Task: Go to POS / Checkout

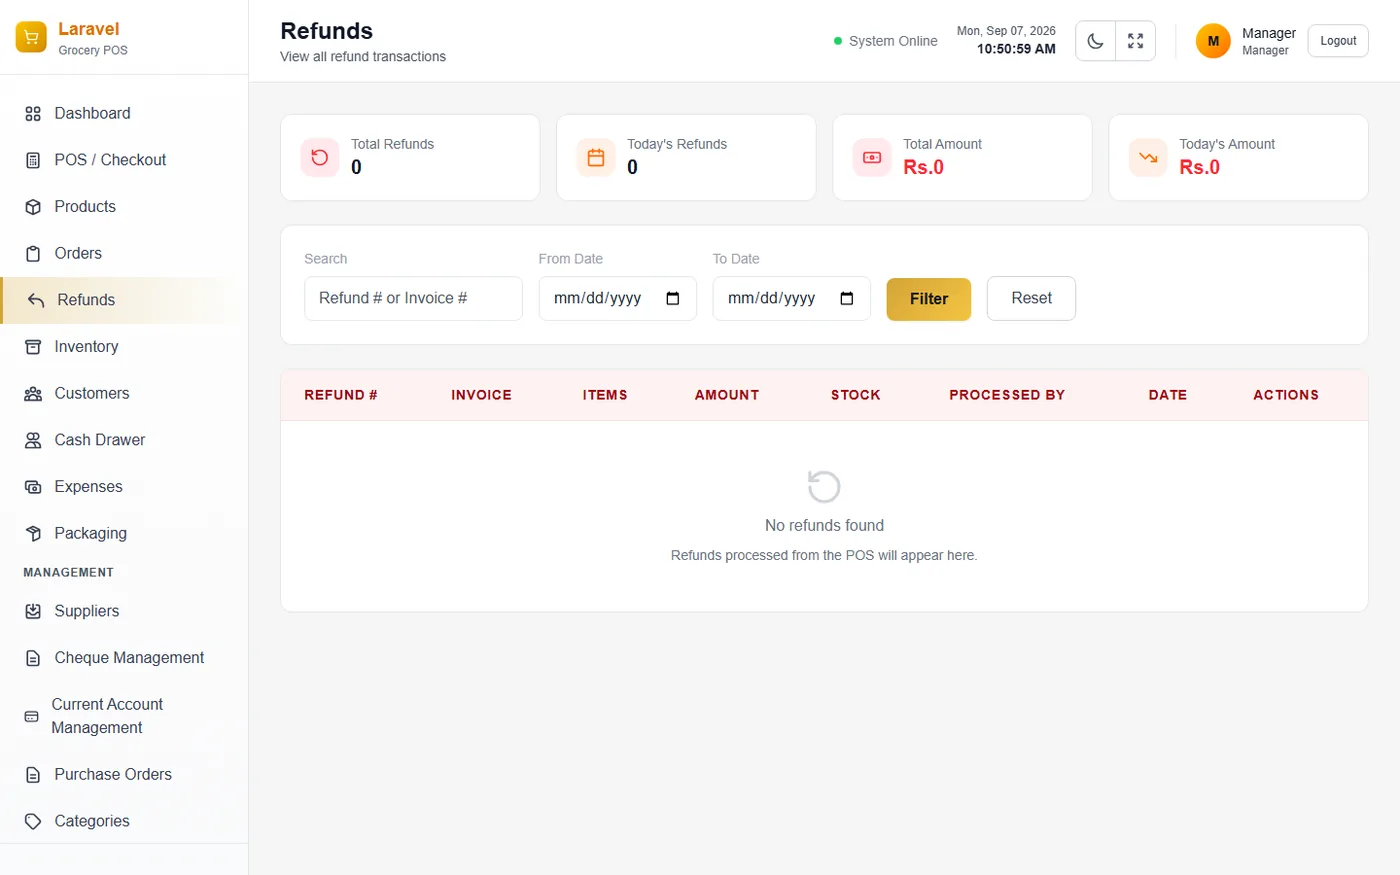Action: pos(124,160)
